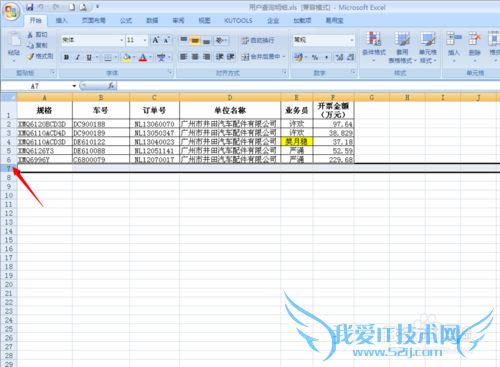Apply comma style number format
This screenshot has height=367, width=500.
click(x=326, y=57)
